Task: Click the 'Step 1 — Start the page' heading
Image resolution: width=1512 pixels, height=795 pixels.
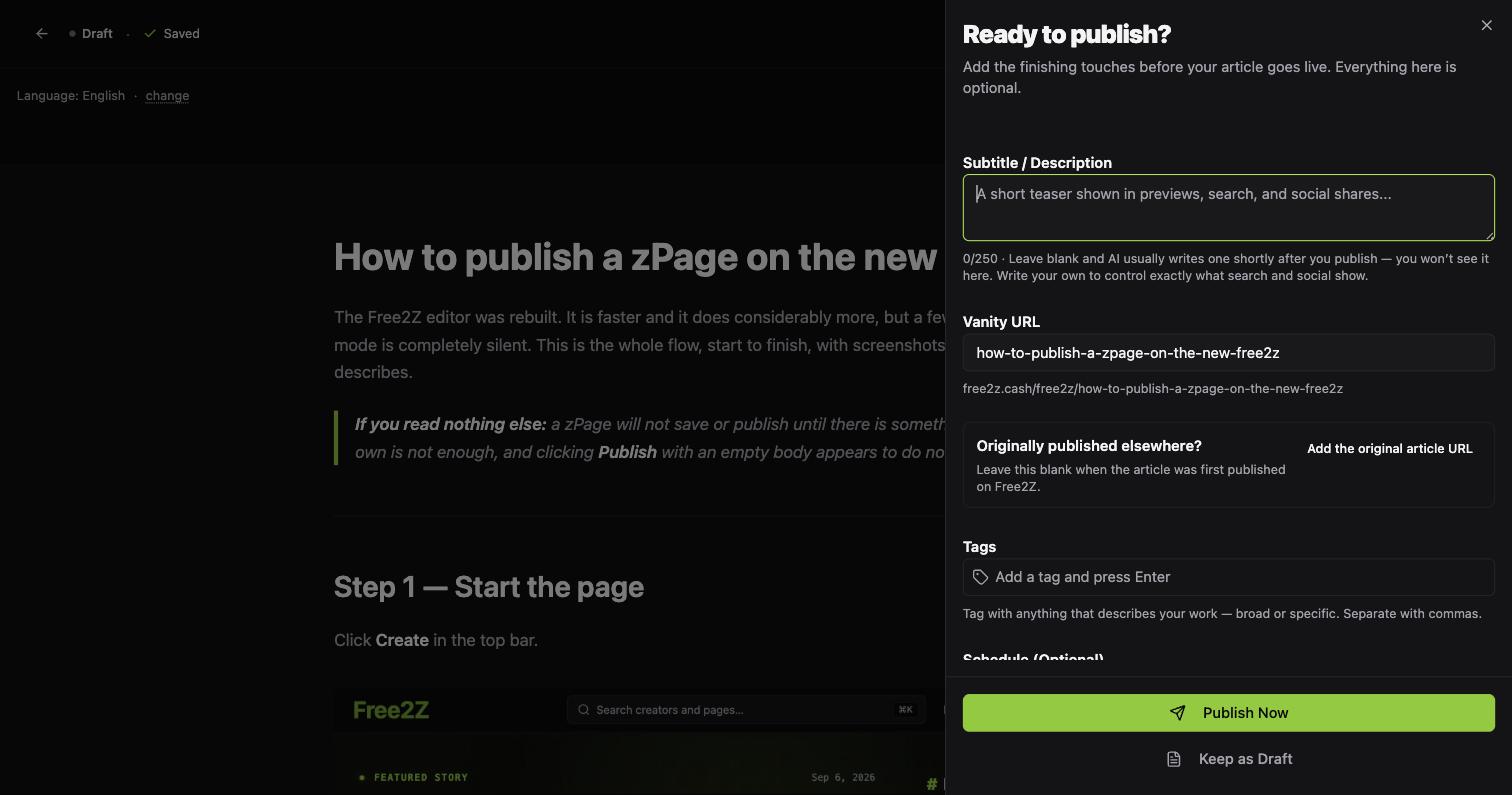Action: (x=489, y=587)
